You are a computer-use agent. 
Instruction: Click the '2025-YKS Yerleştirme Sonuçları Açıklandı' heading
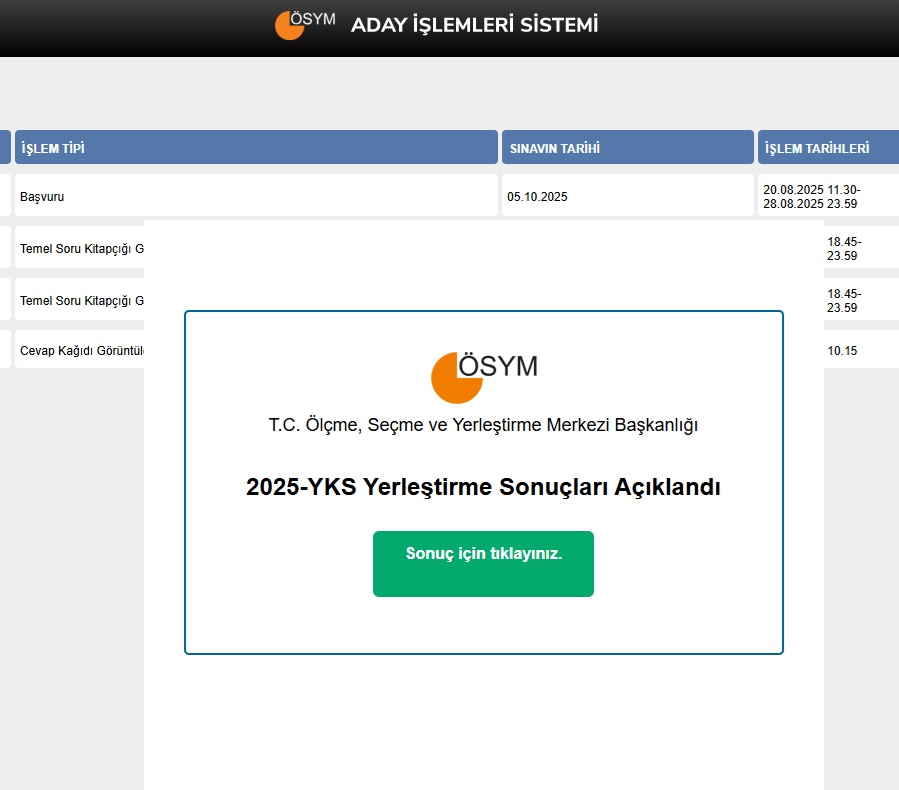(483, 487)
